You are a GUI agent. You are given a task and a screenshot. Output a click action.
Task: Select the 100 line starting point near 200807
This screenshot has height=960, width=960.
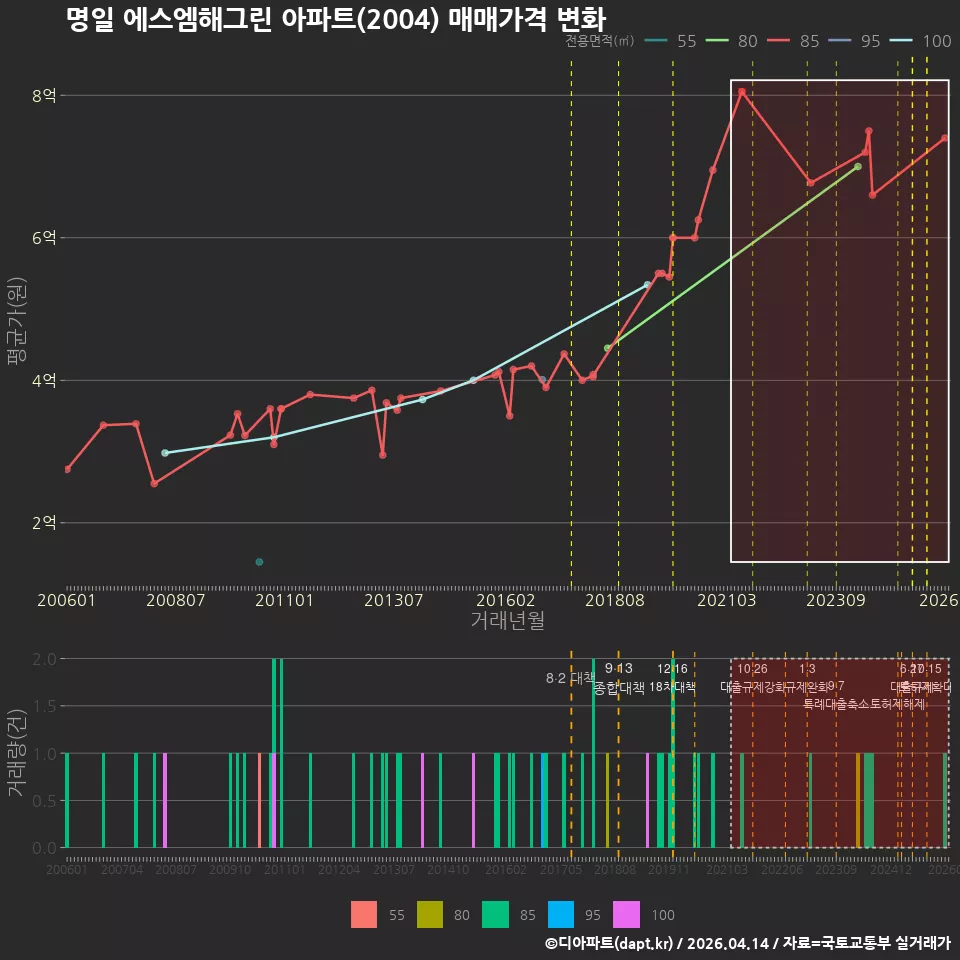pos(165,453)
